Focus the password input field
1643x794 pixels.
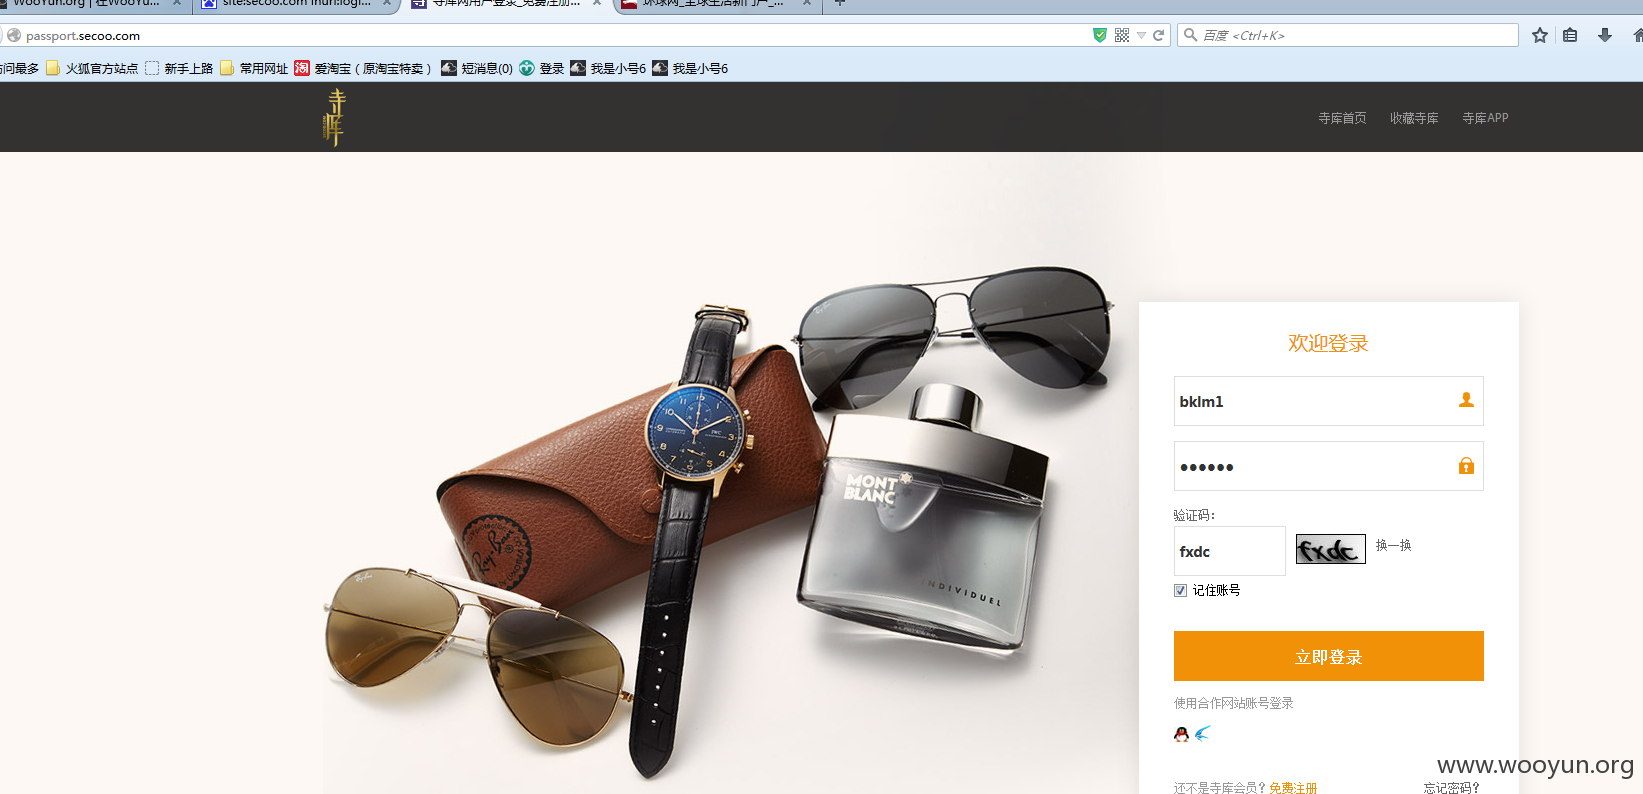pyautogui.click(x=1328, y=466)
